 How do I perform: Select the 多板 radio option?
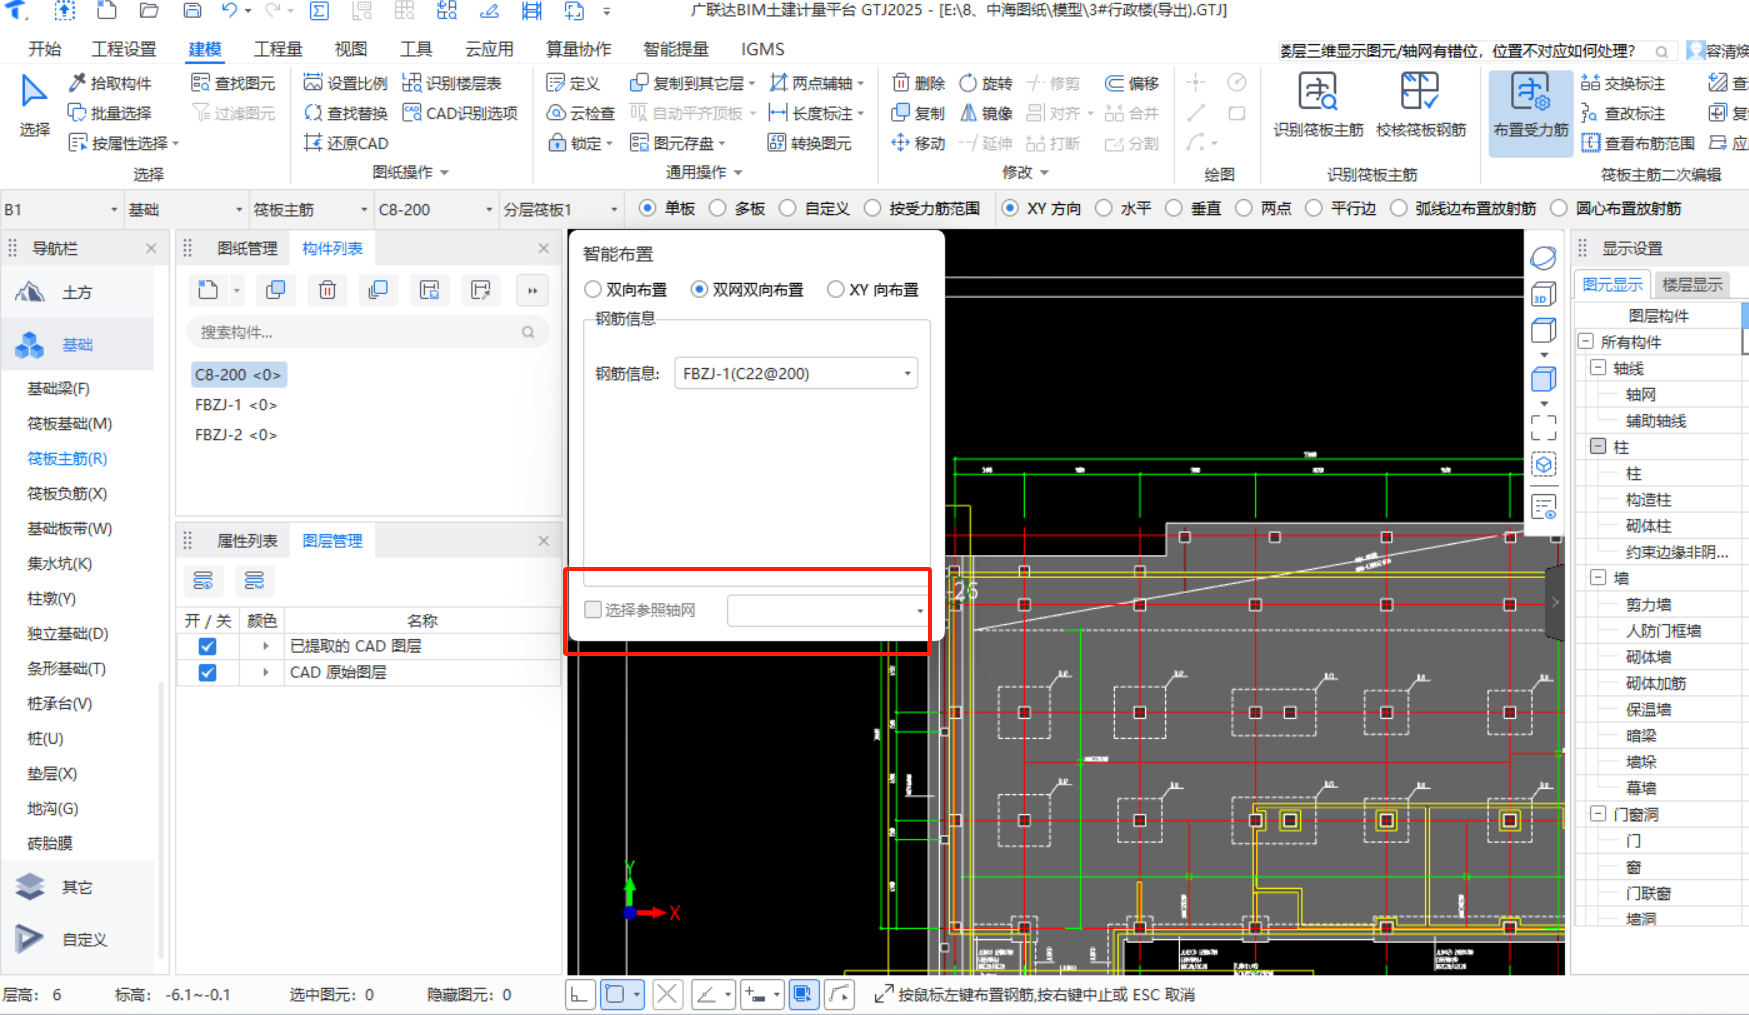[x=717, y=208]
